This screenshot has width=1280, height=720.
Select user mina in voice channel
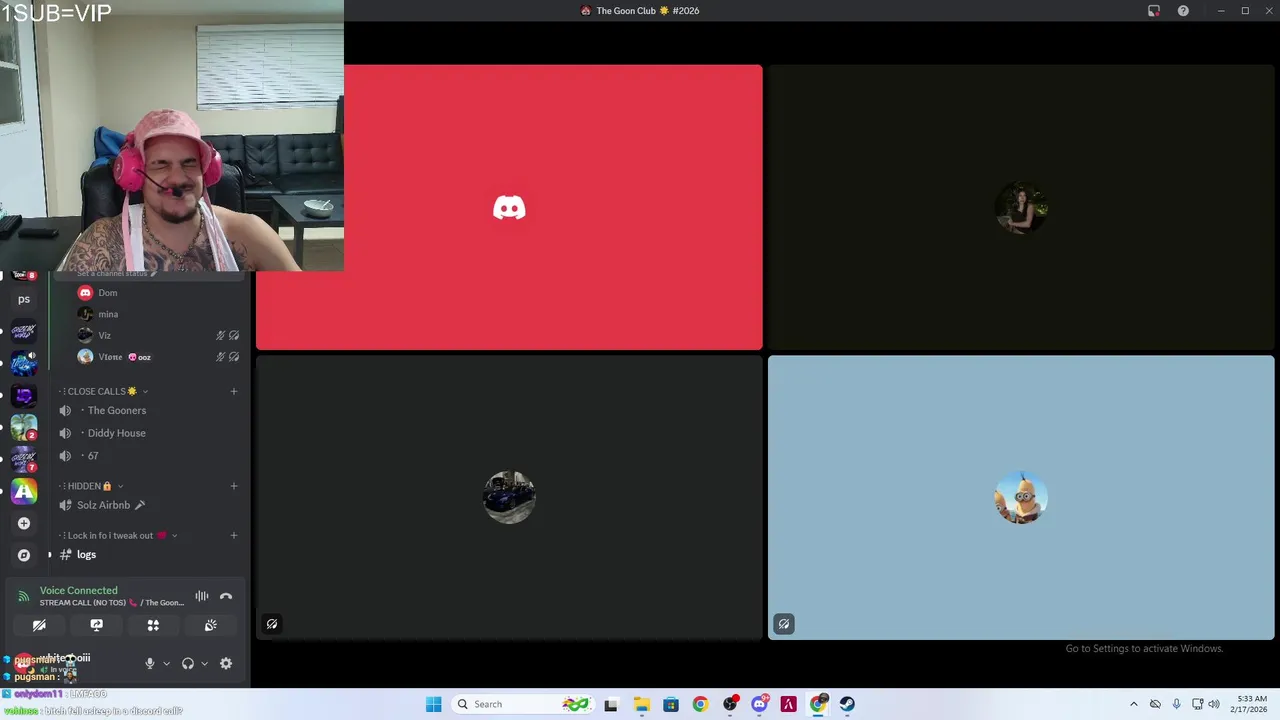(160, 314)
